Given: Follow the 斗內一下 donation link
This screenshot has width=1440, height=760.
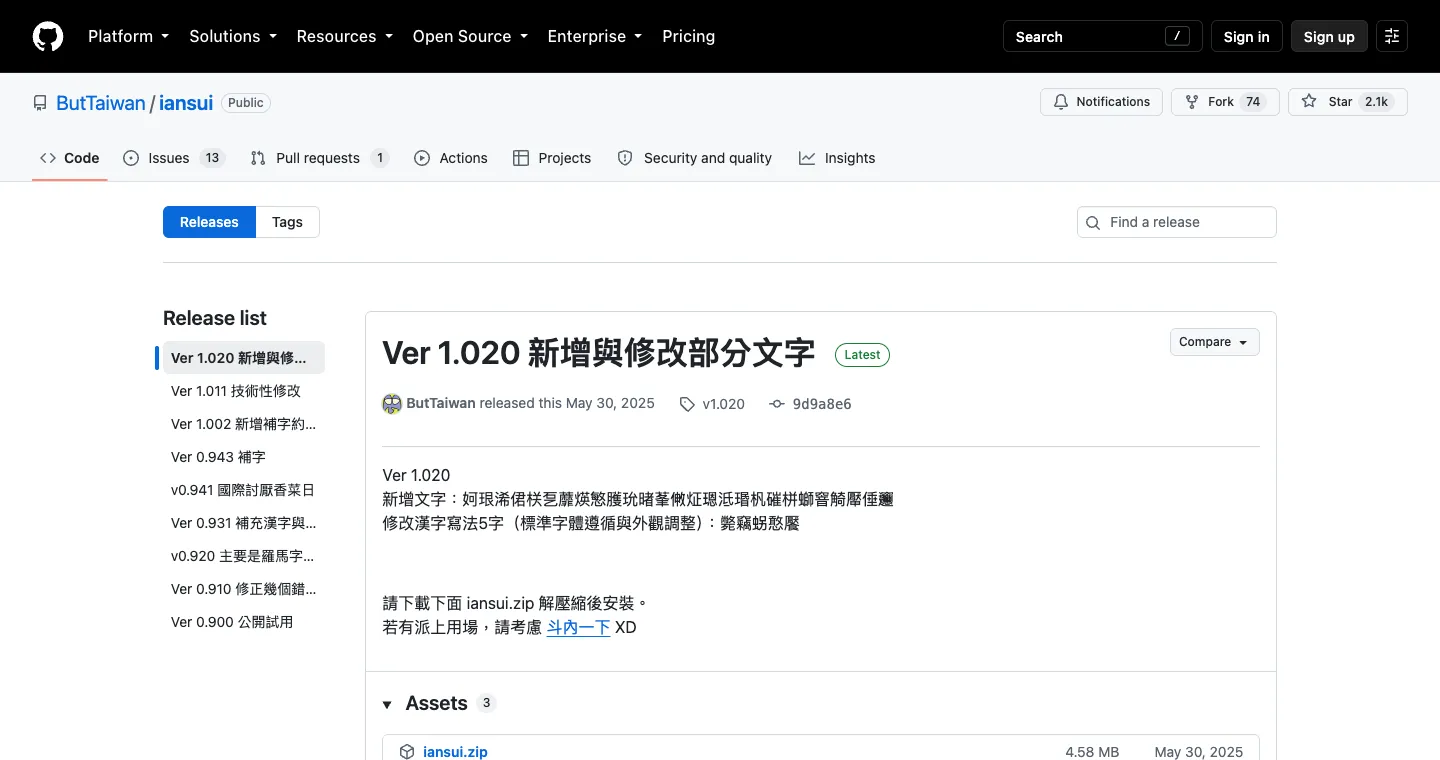Looking at the screenshot, I should pos(578,627).
